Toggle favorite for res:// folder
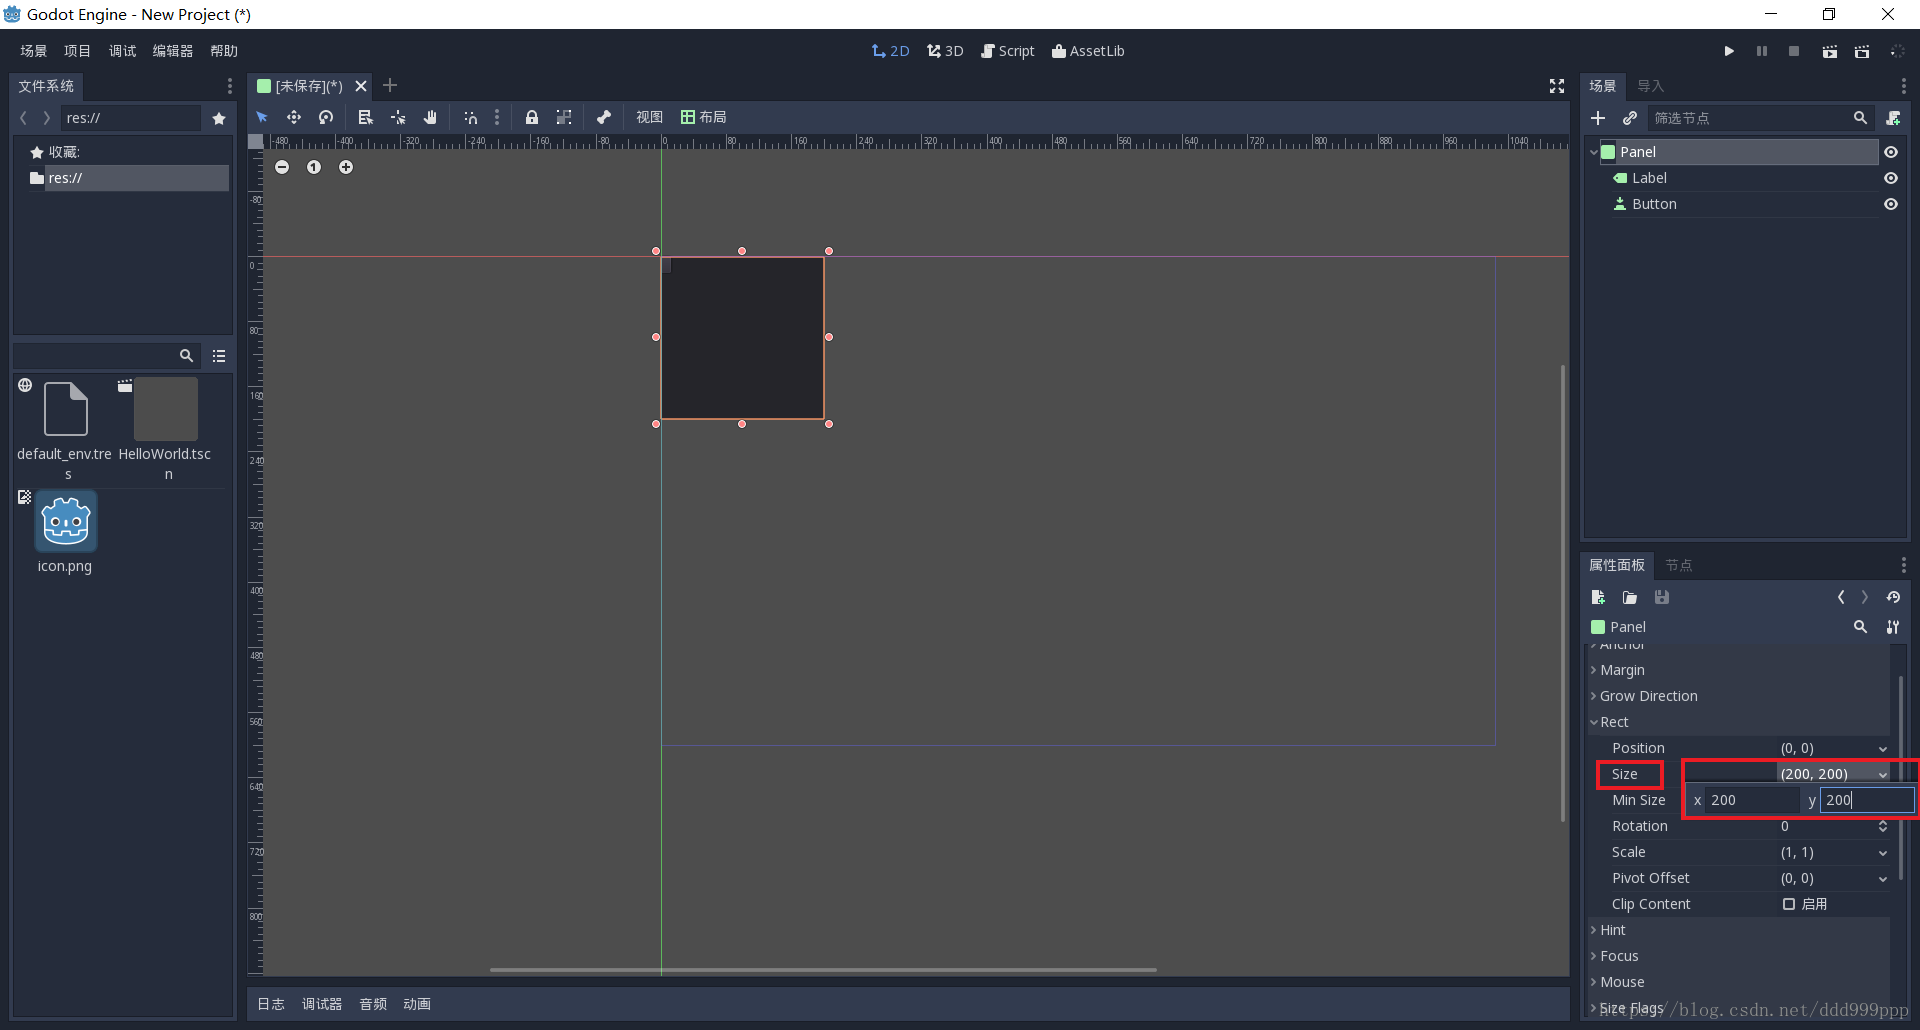Image resolution: width=1920 pixels, height=1030 pixels. [x=219, y=118]
